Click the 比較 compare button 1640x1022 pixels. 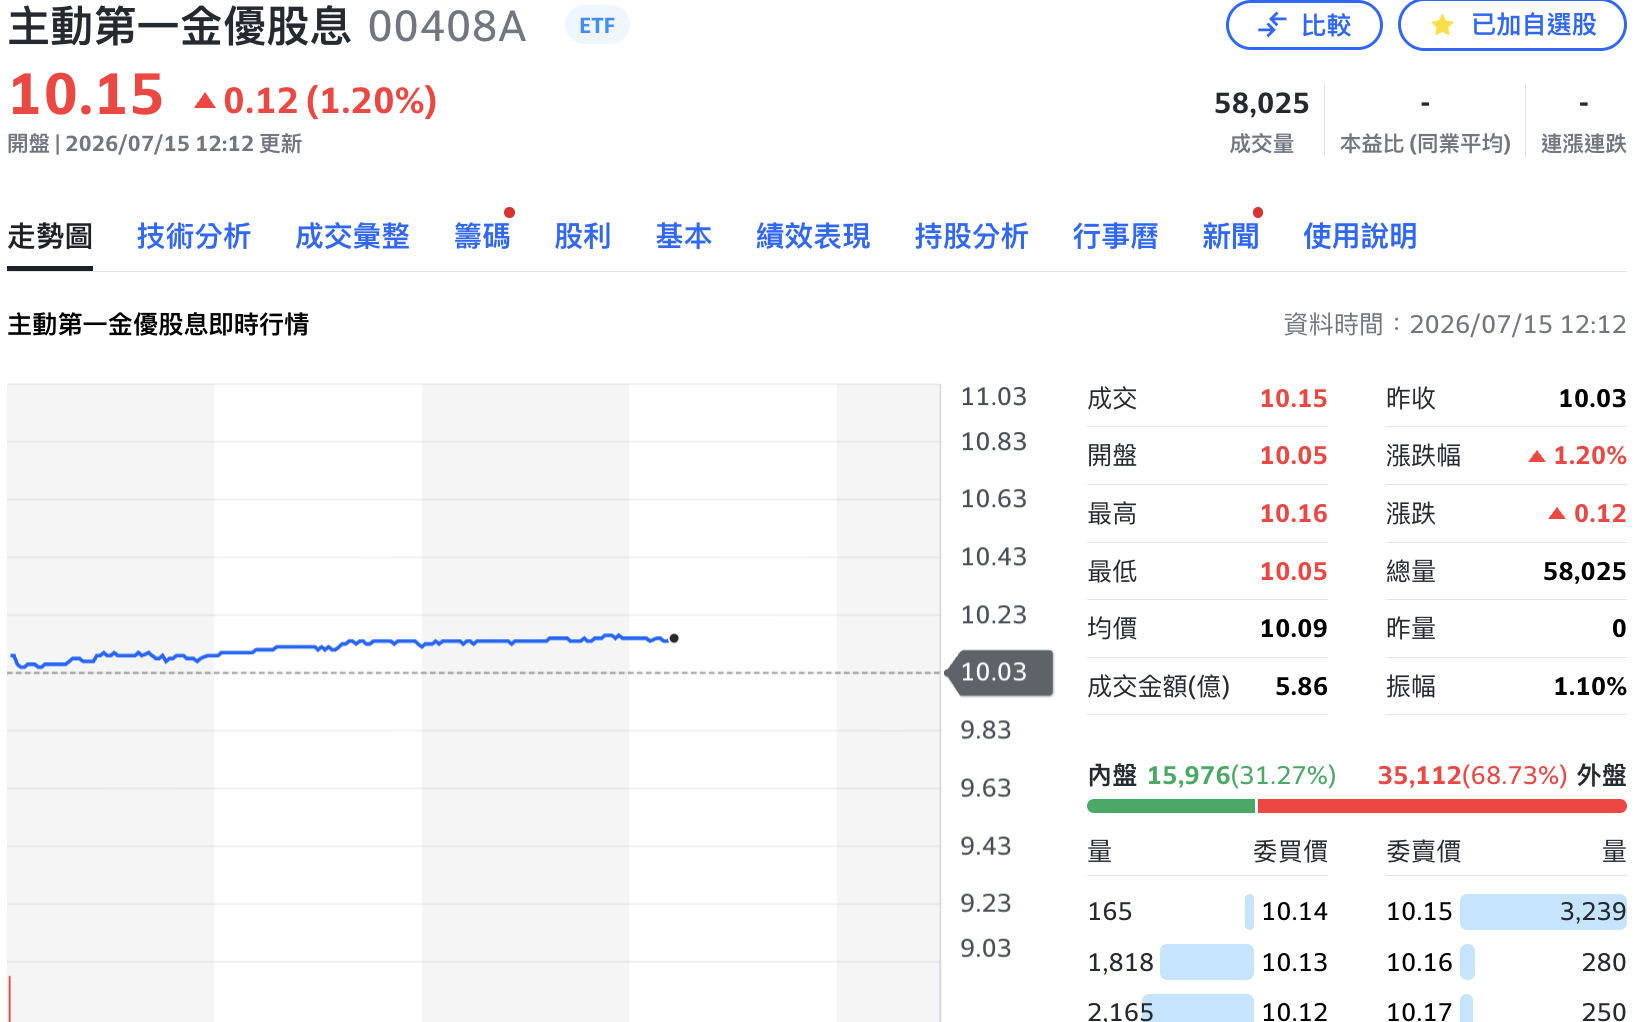(1304, 25)
